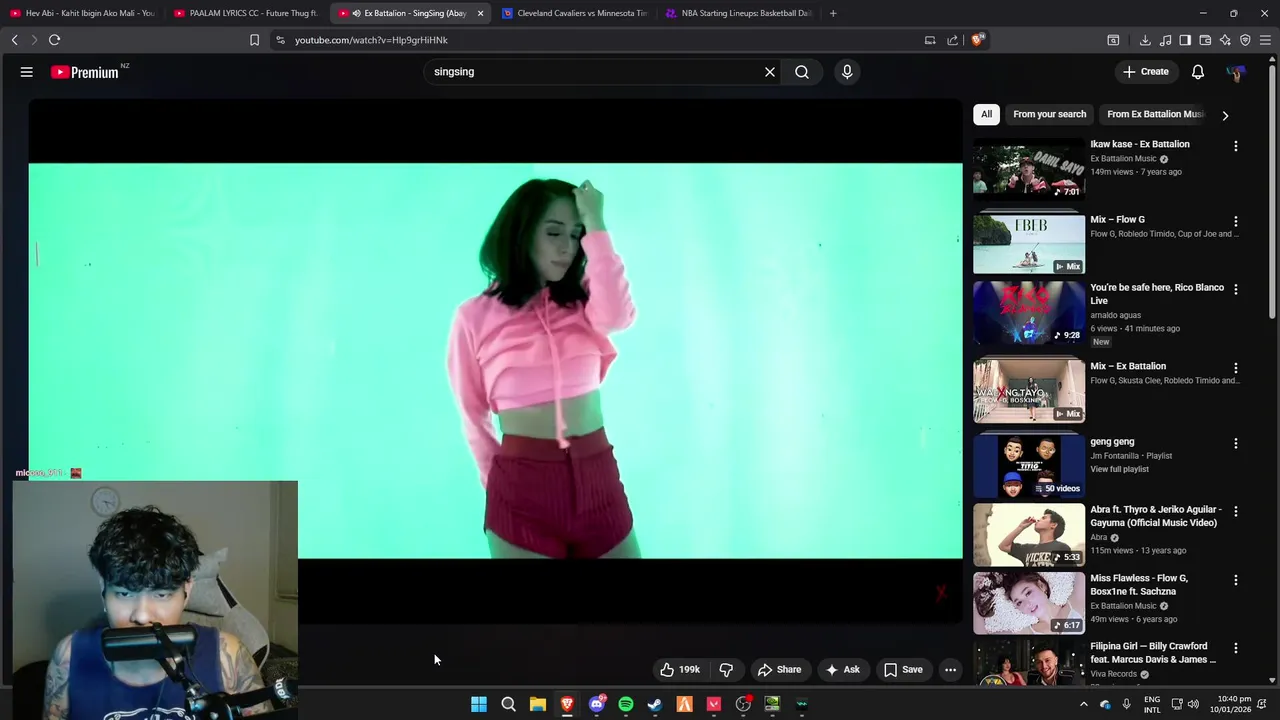1280x720 pixels.
Task: Open the Windows Start menu
Action: point(479,704)
